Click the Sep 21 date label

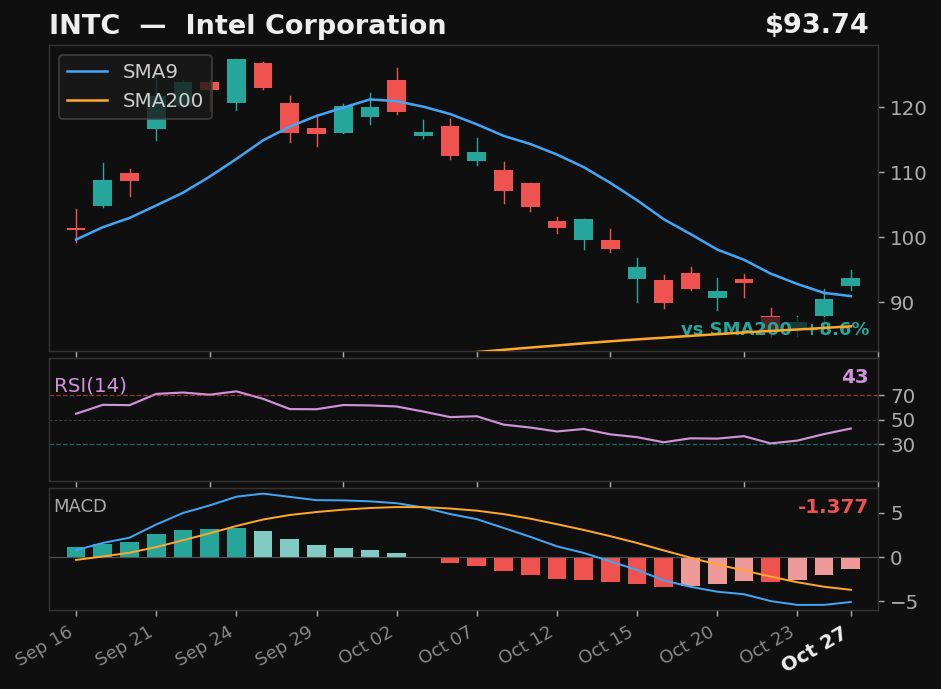(125, 645)
